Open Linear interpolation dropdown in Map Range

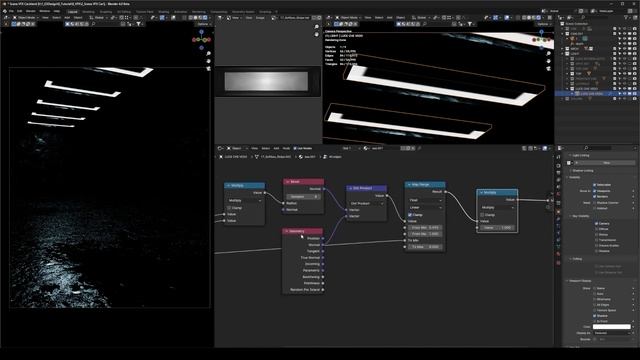coord(425,207)
